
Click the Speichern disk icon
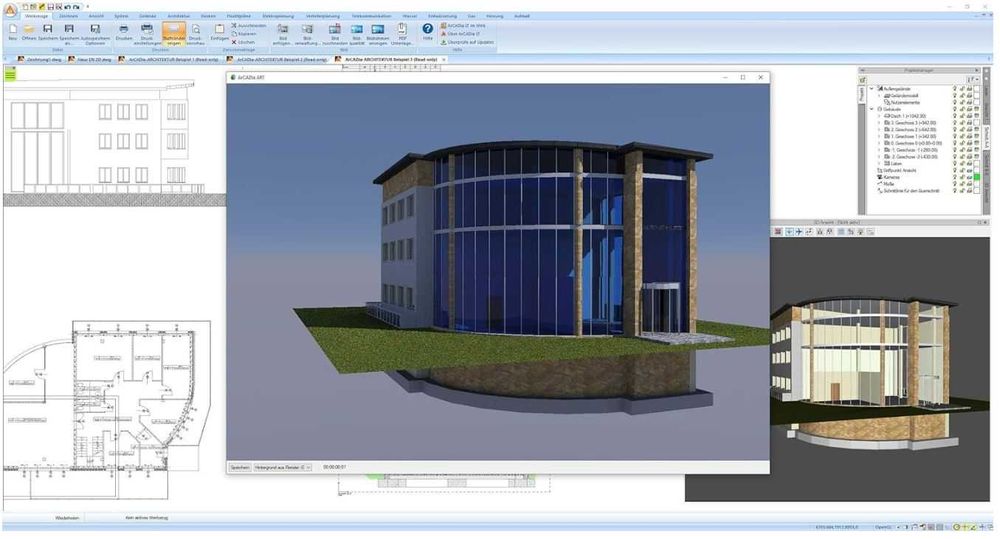point(47,32)
